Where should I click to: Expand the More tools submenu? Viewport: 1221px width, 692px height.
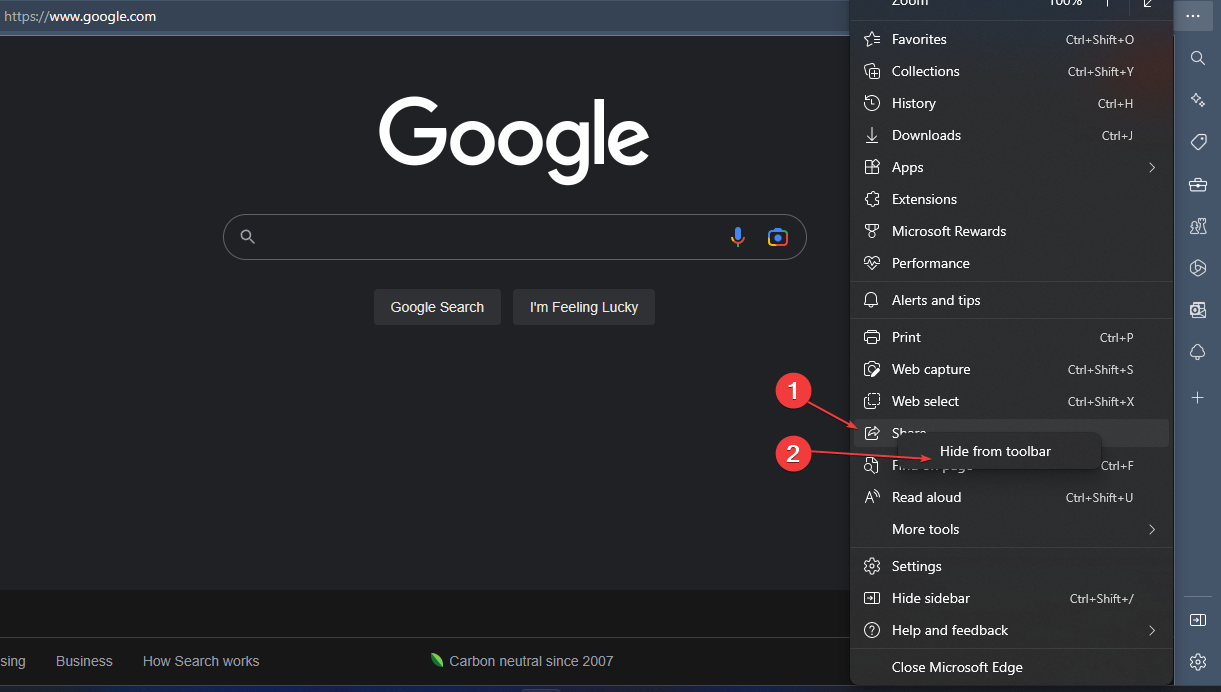(x=1010, y=529)
